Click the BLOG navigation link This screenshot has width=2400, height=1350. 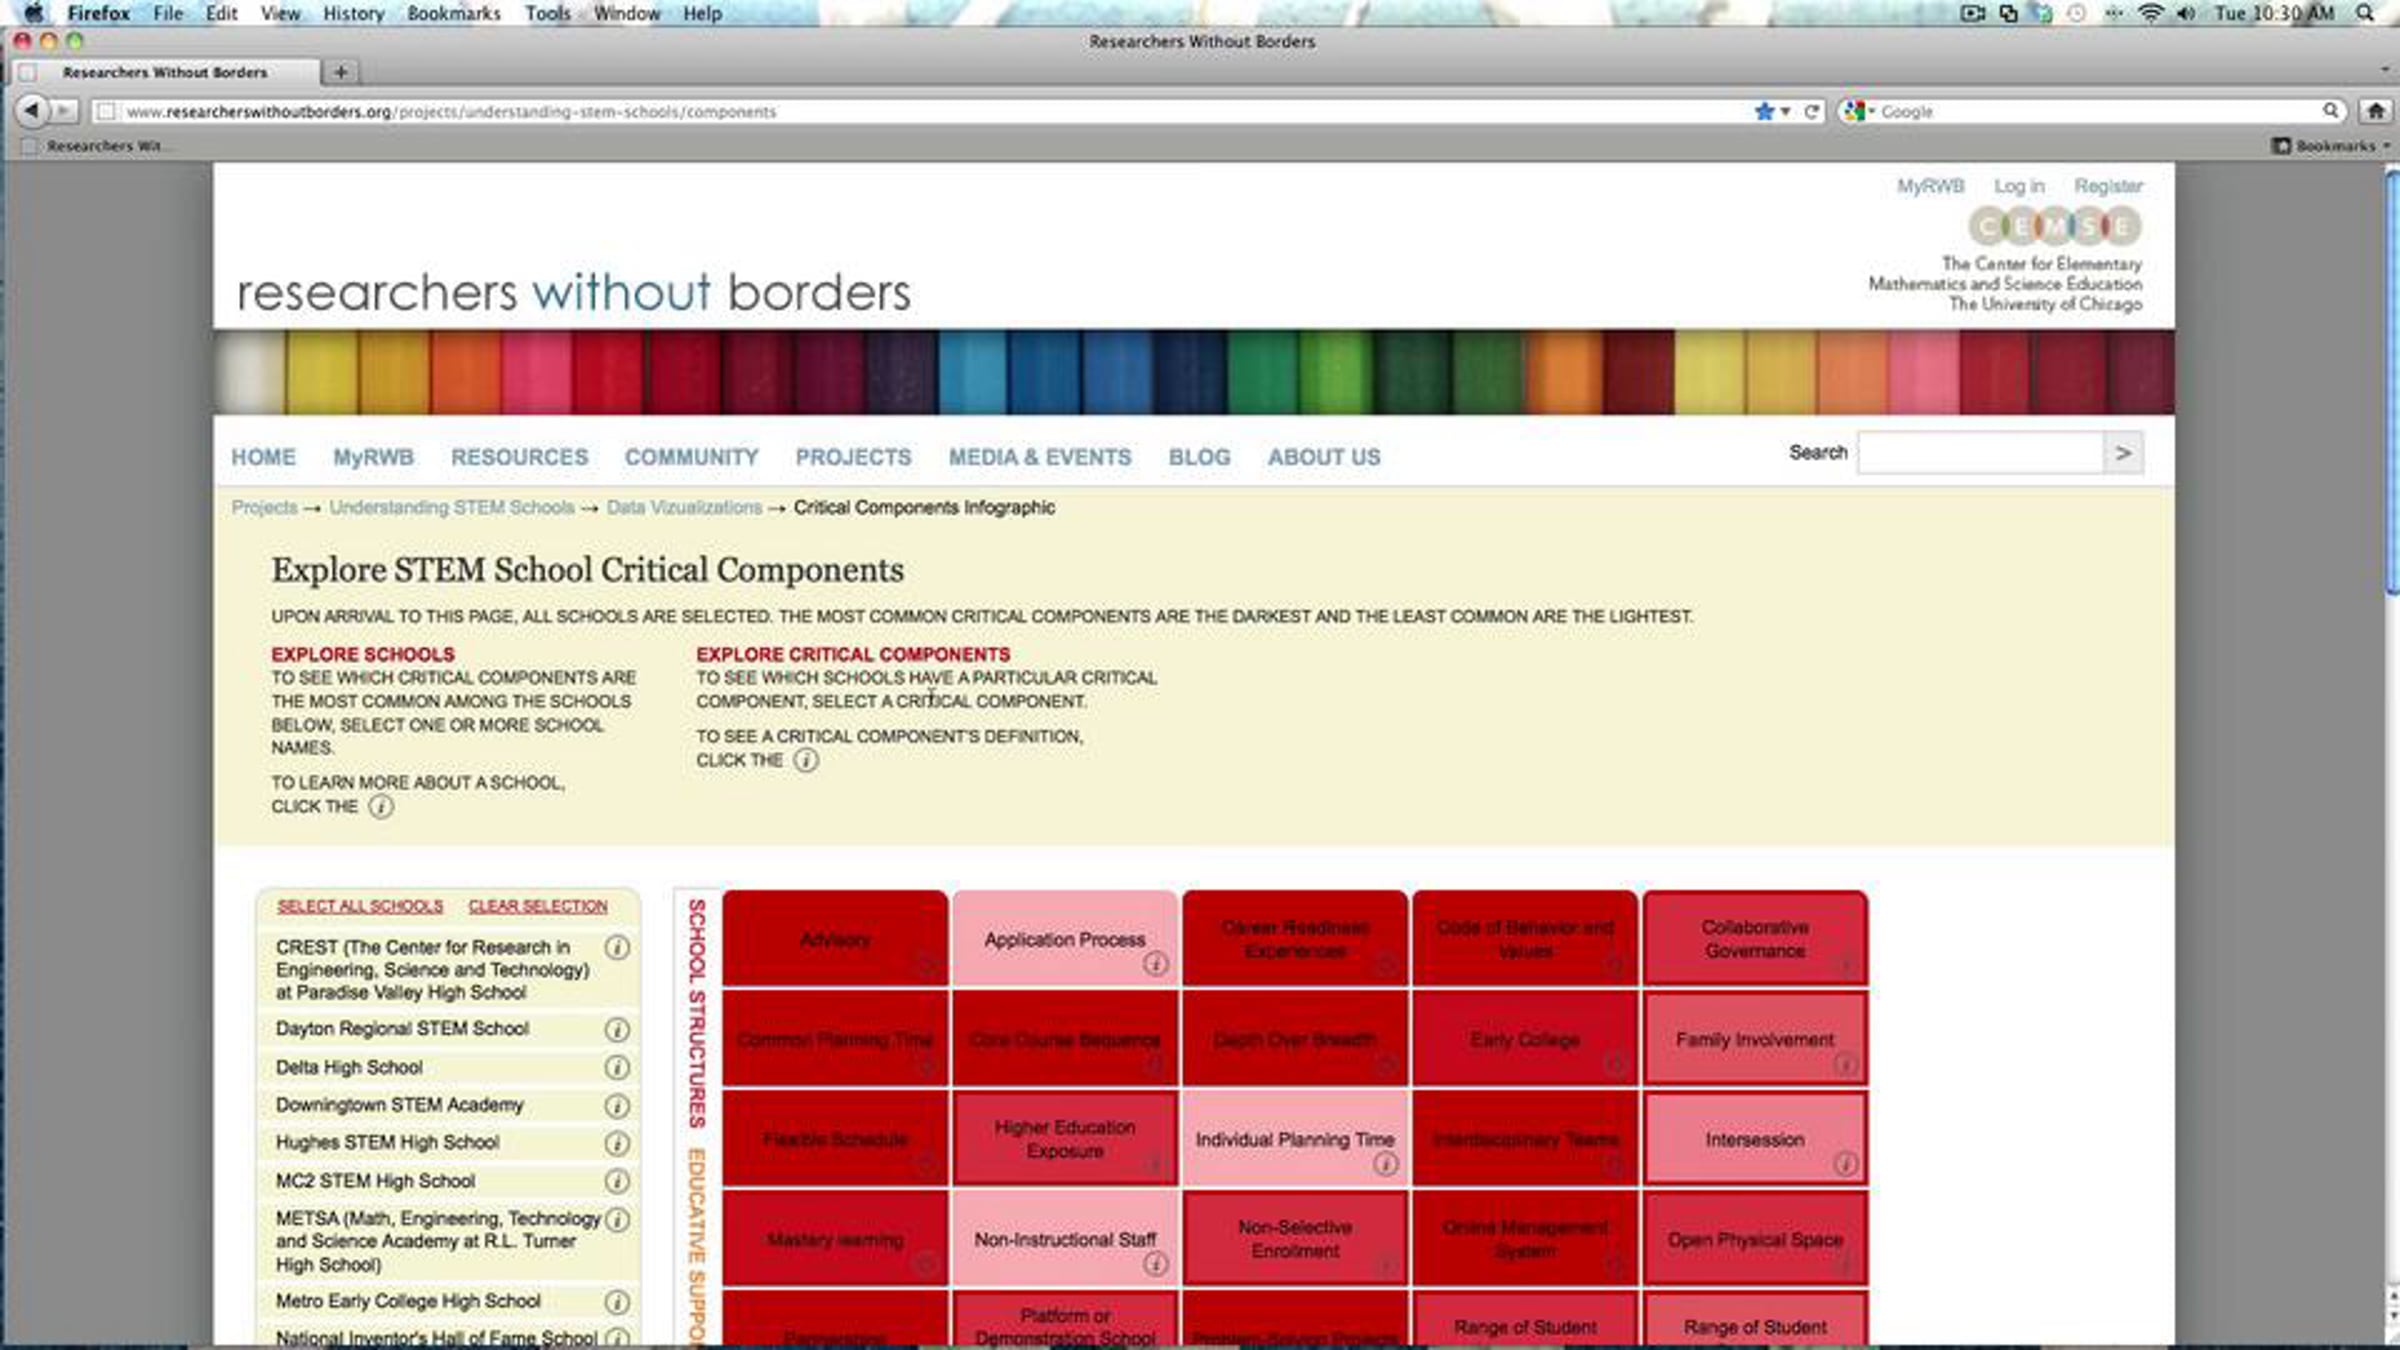point(1200,457)
